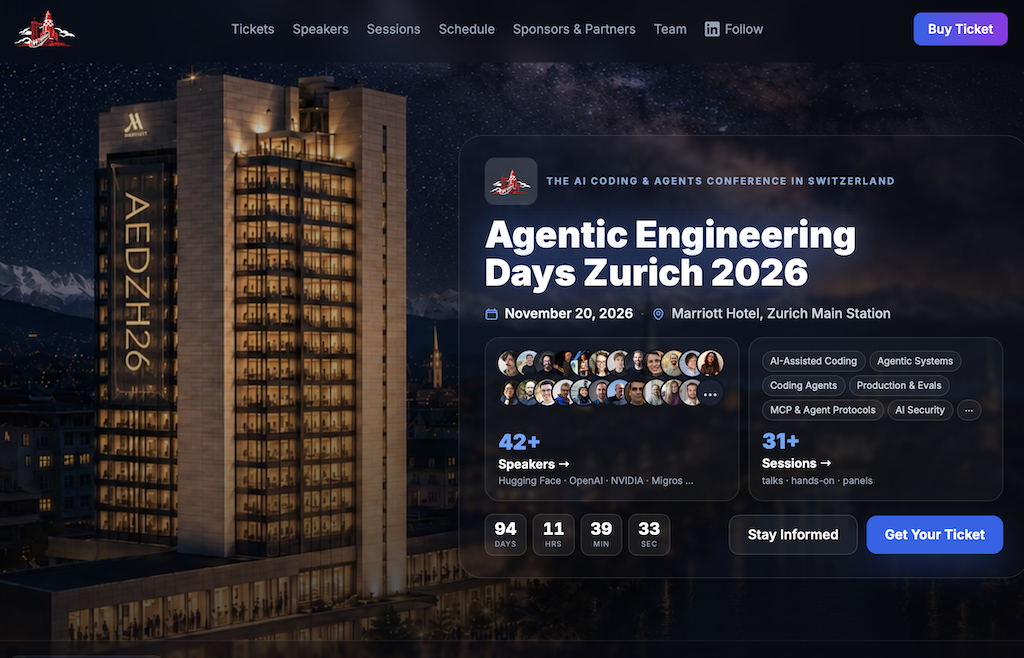Click the 31+ sessions count
The height and width of the screenshot is (658, 1024).
click(x=780, y=441)
